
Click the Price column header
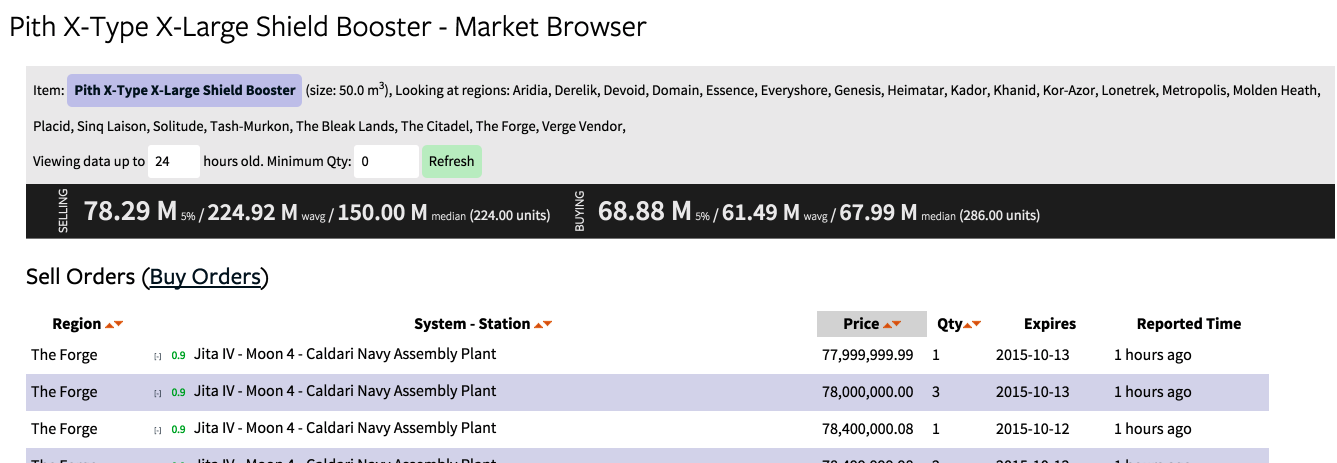point(861,324)
